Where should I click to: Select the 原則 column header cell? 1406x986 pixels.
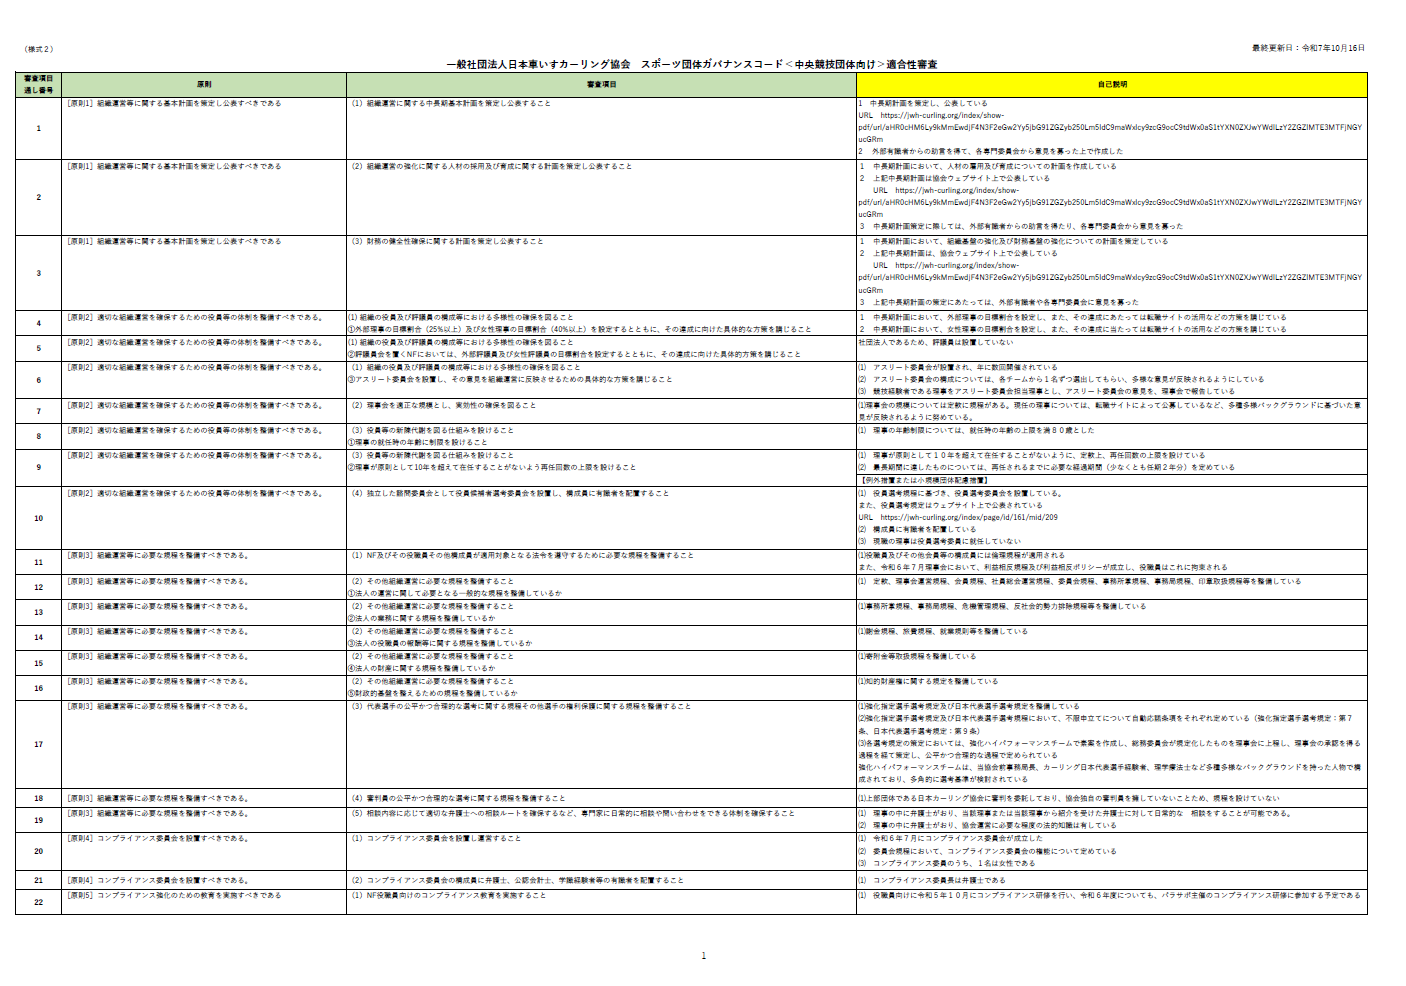click(x=204, y=85)
